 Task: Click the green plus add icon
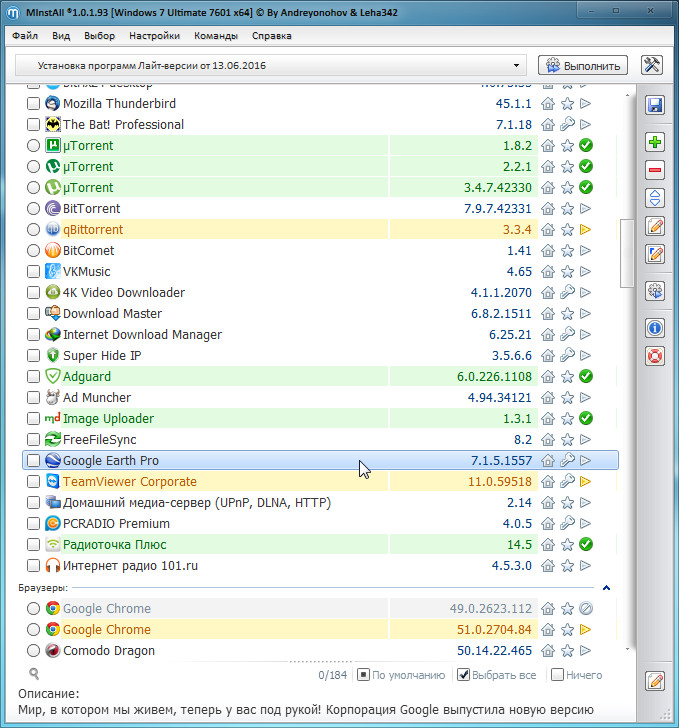point(655,142)
